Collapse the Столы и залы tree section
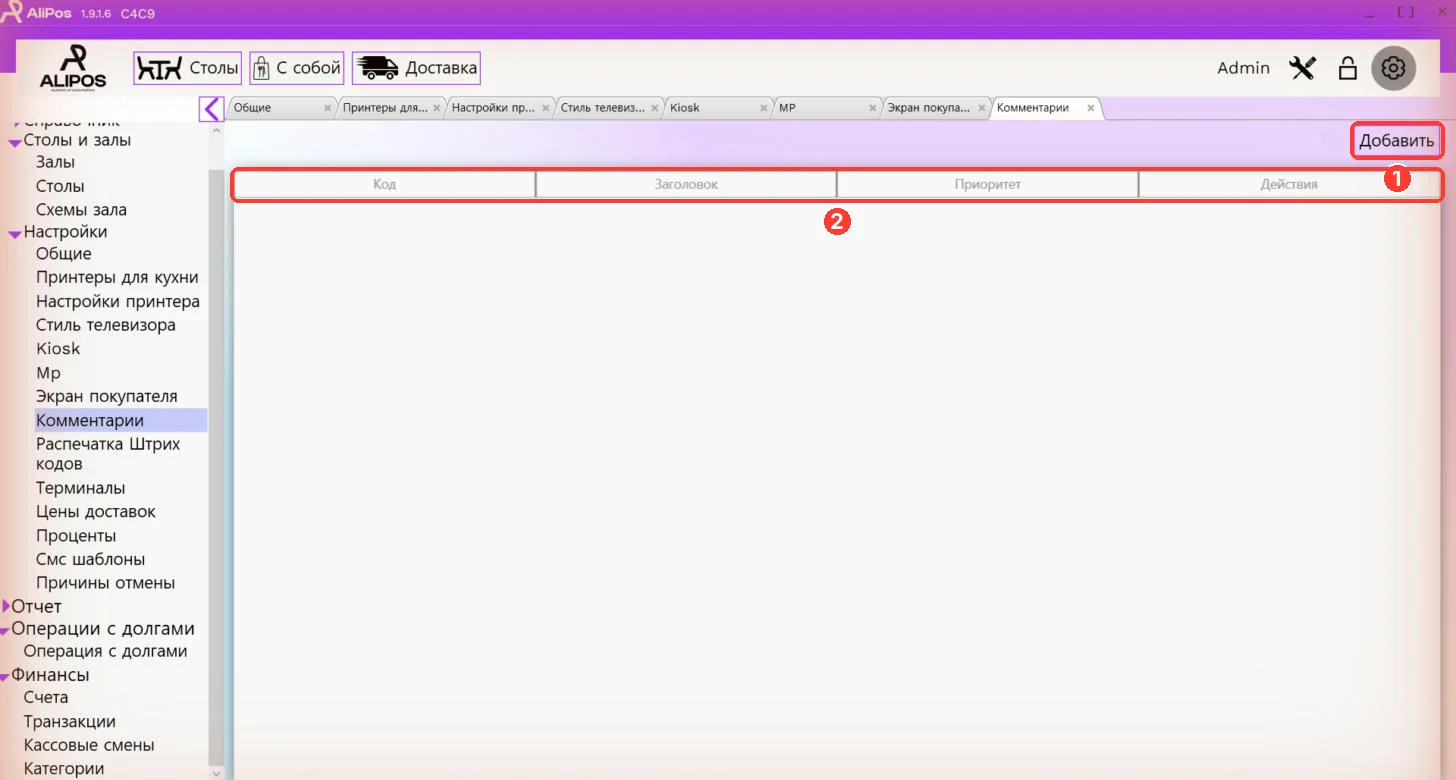 (15, 142)
